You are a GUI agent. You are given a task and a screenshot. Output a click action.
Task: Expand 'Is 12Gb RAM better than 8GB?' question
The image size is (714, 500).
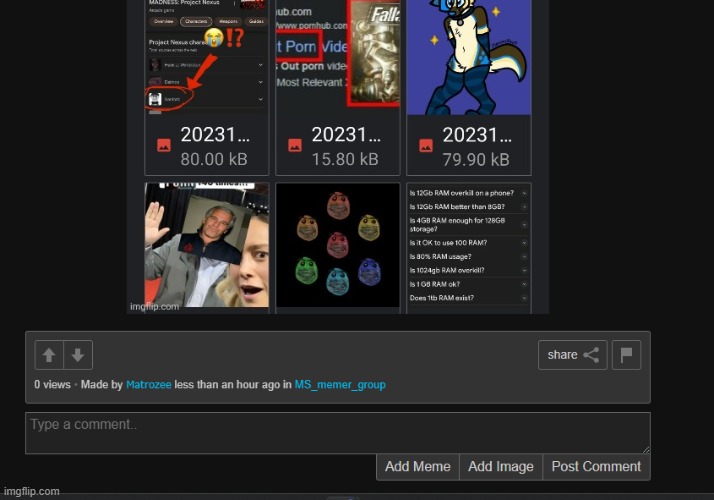tap(469, 207)
